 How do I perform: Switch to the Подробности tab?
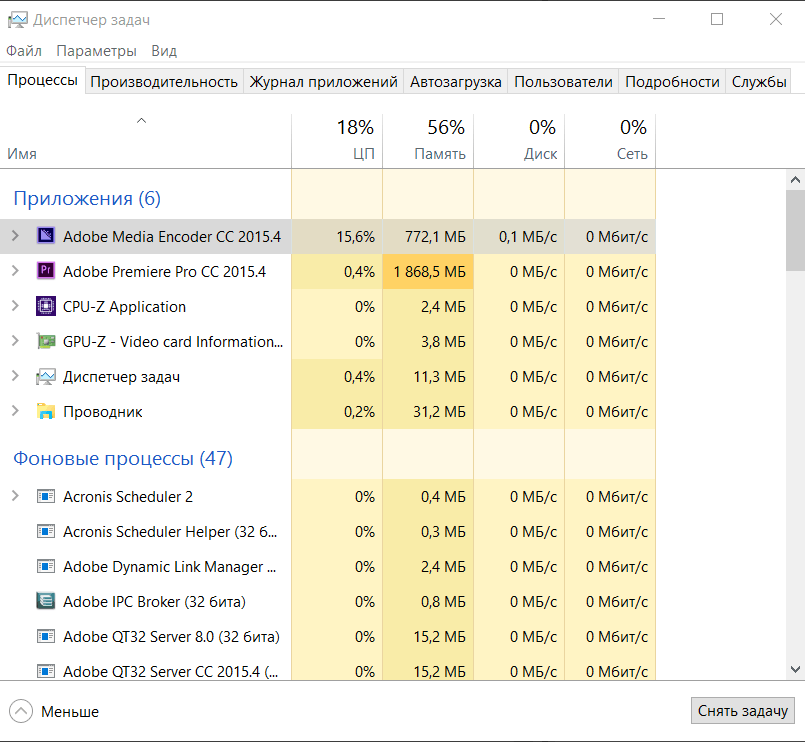672,82
